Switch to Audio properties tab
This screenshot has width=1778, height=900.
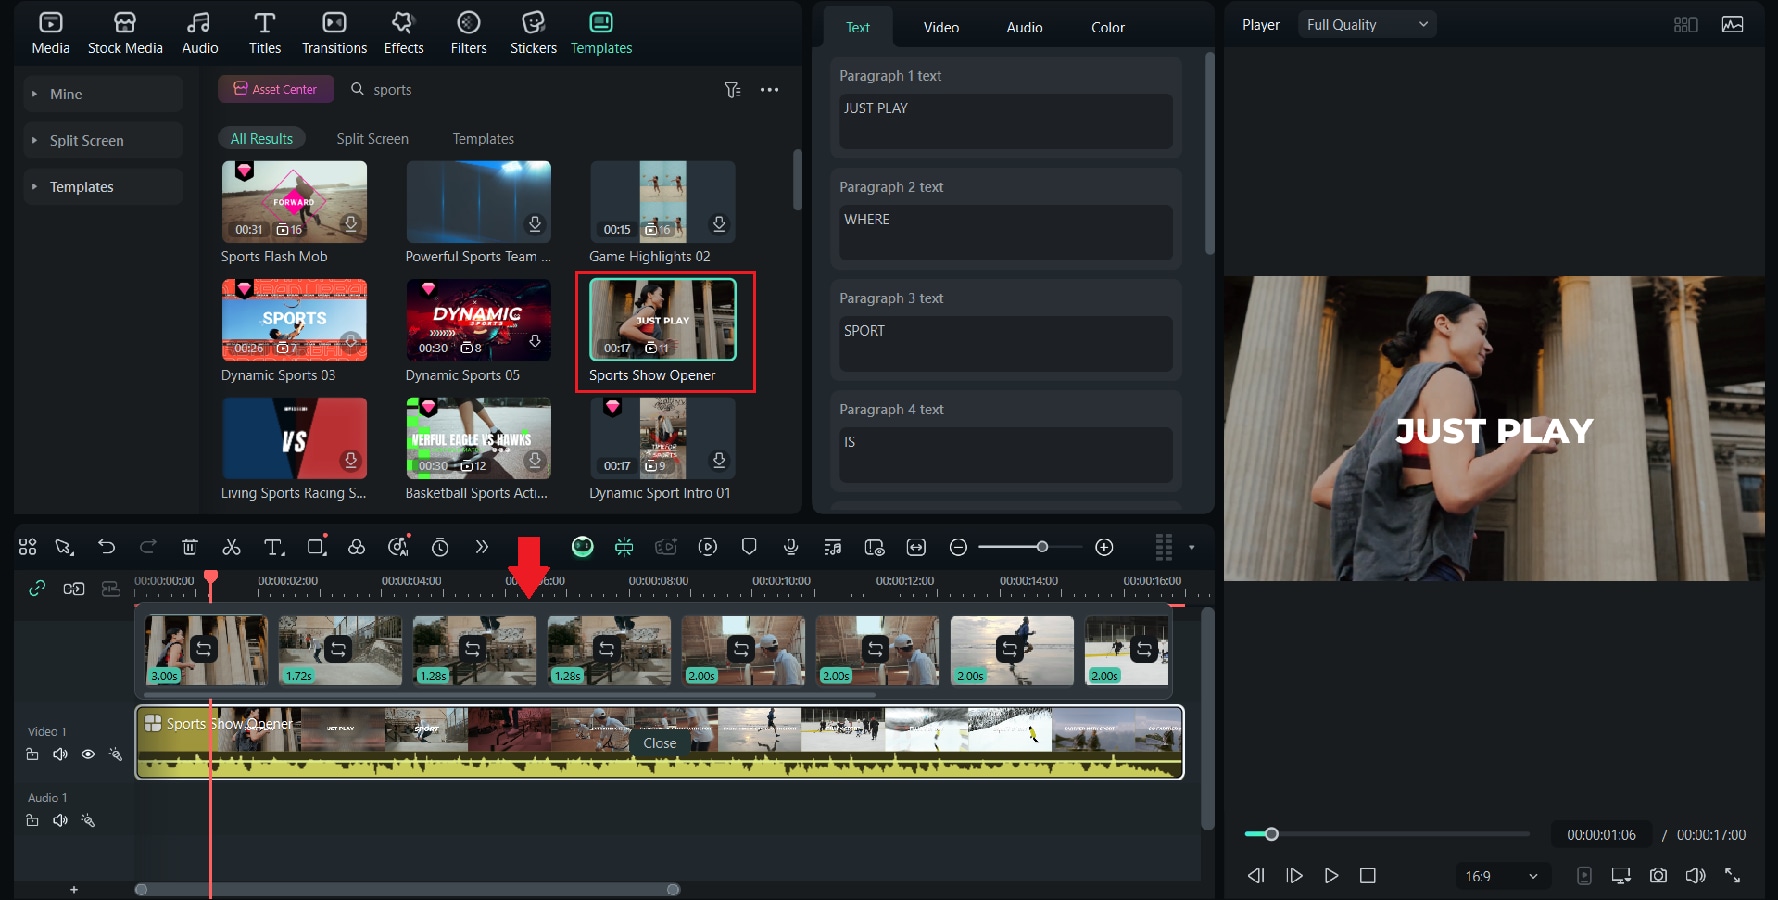(1024, 28)
